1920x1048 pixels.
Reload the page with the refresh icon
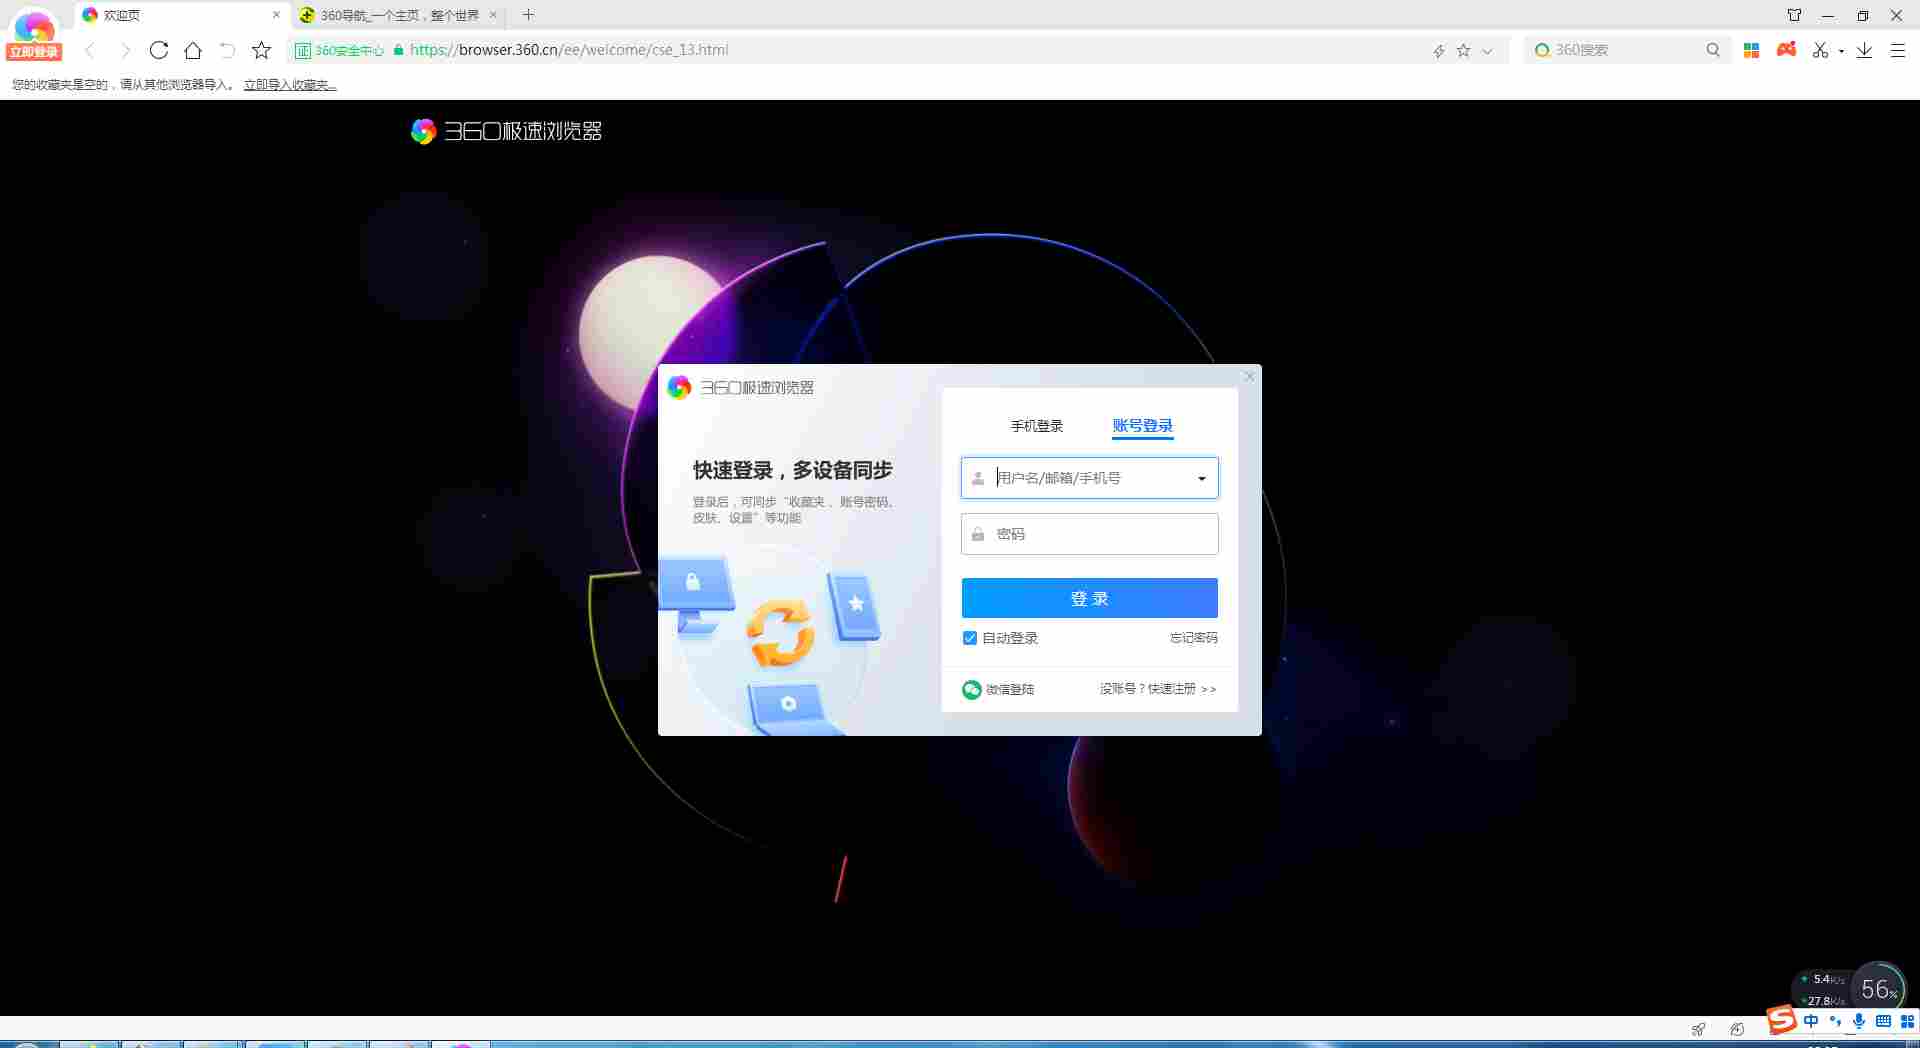(158, 50)
